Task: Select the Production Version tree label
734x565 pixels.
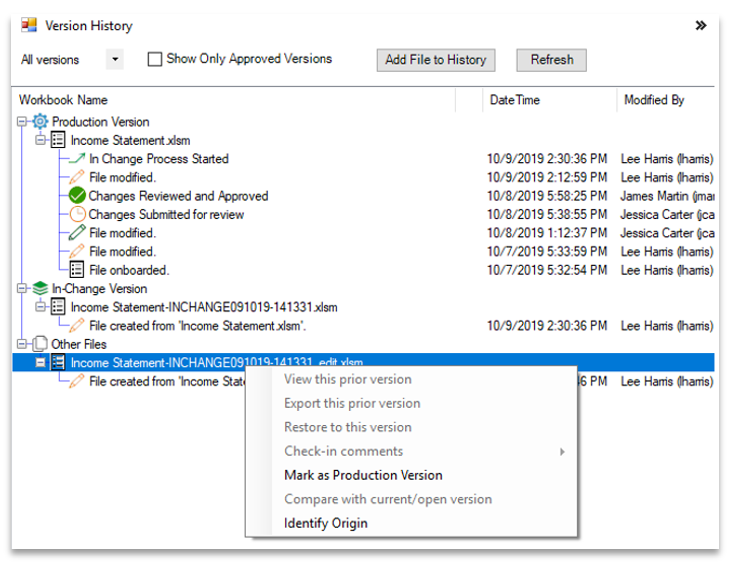Action: tap(101, 122)
